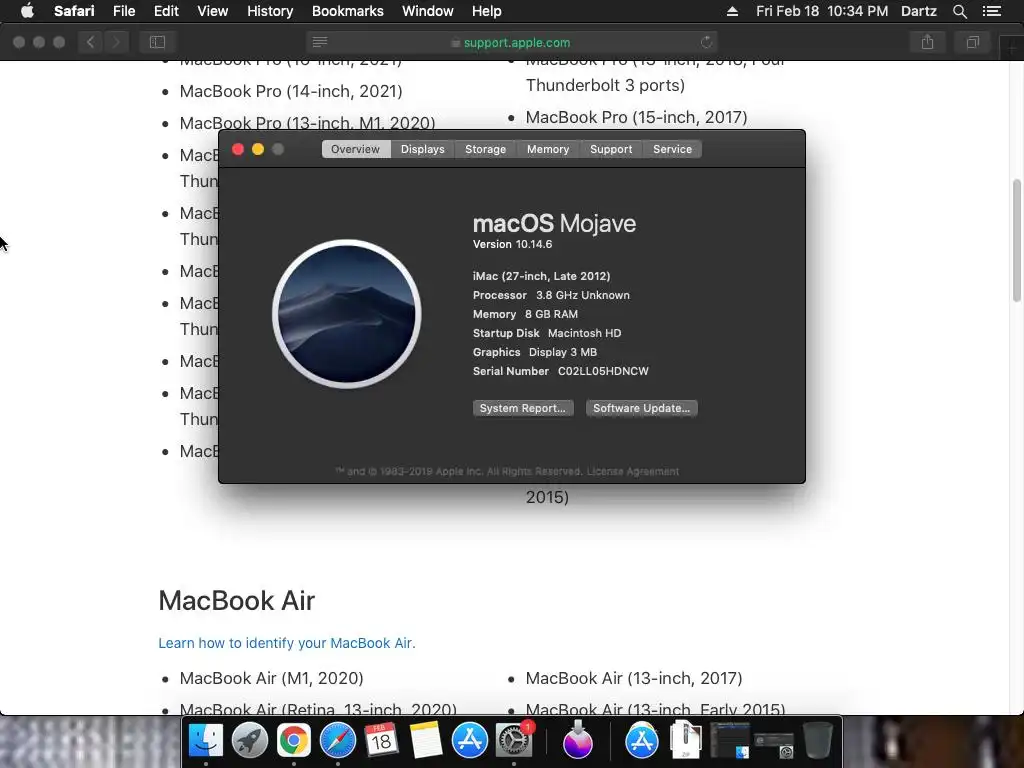Open the History menu
This screenshot has width=1024, height=768.
pyautogui.click(x=270, y=11)
